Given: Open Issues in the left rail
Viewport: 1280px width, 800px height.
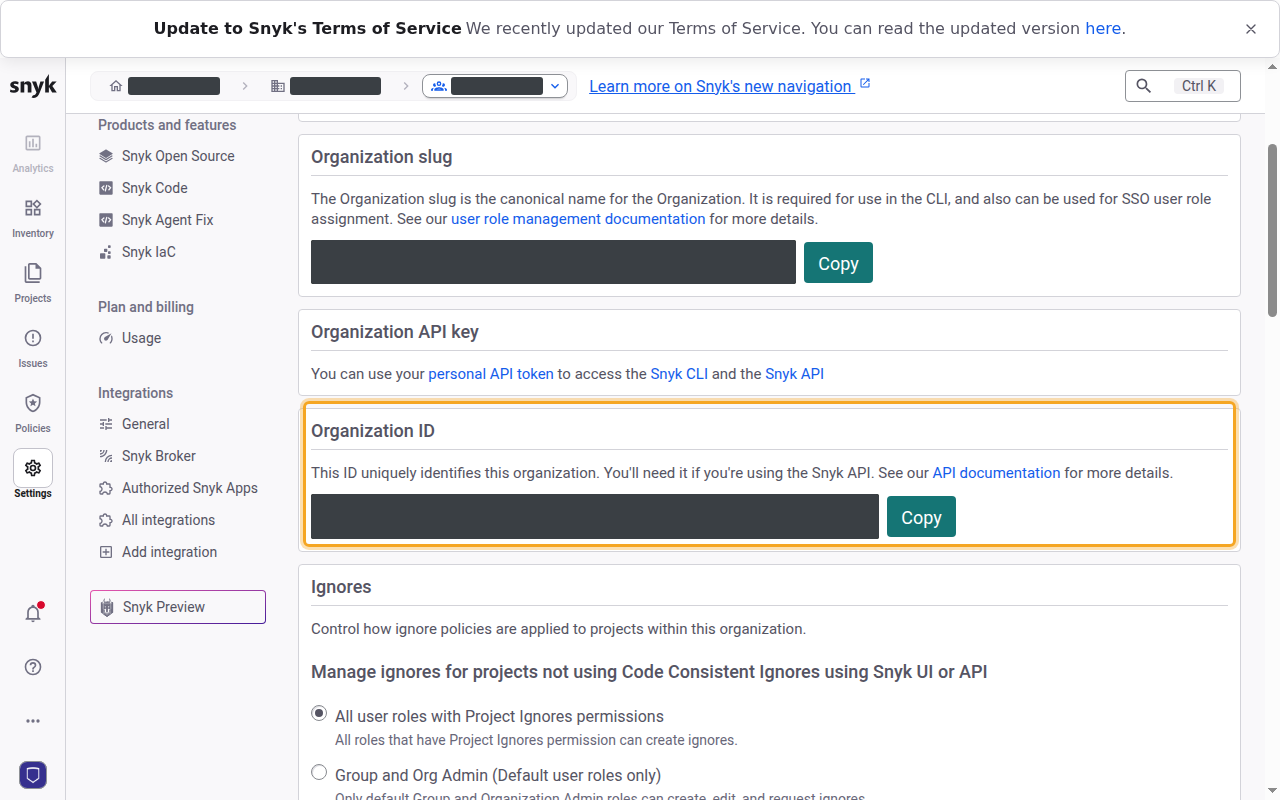Looking at the screenshot, I should (x=33, y=348).
